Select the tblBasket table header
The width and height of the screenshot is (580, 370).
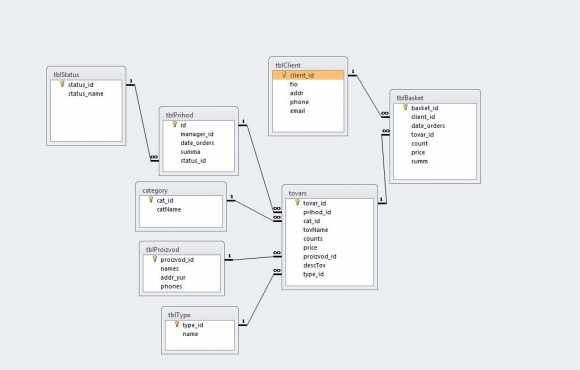click(x=435, y=97)
